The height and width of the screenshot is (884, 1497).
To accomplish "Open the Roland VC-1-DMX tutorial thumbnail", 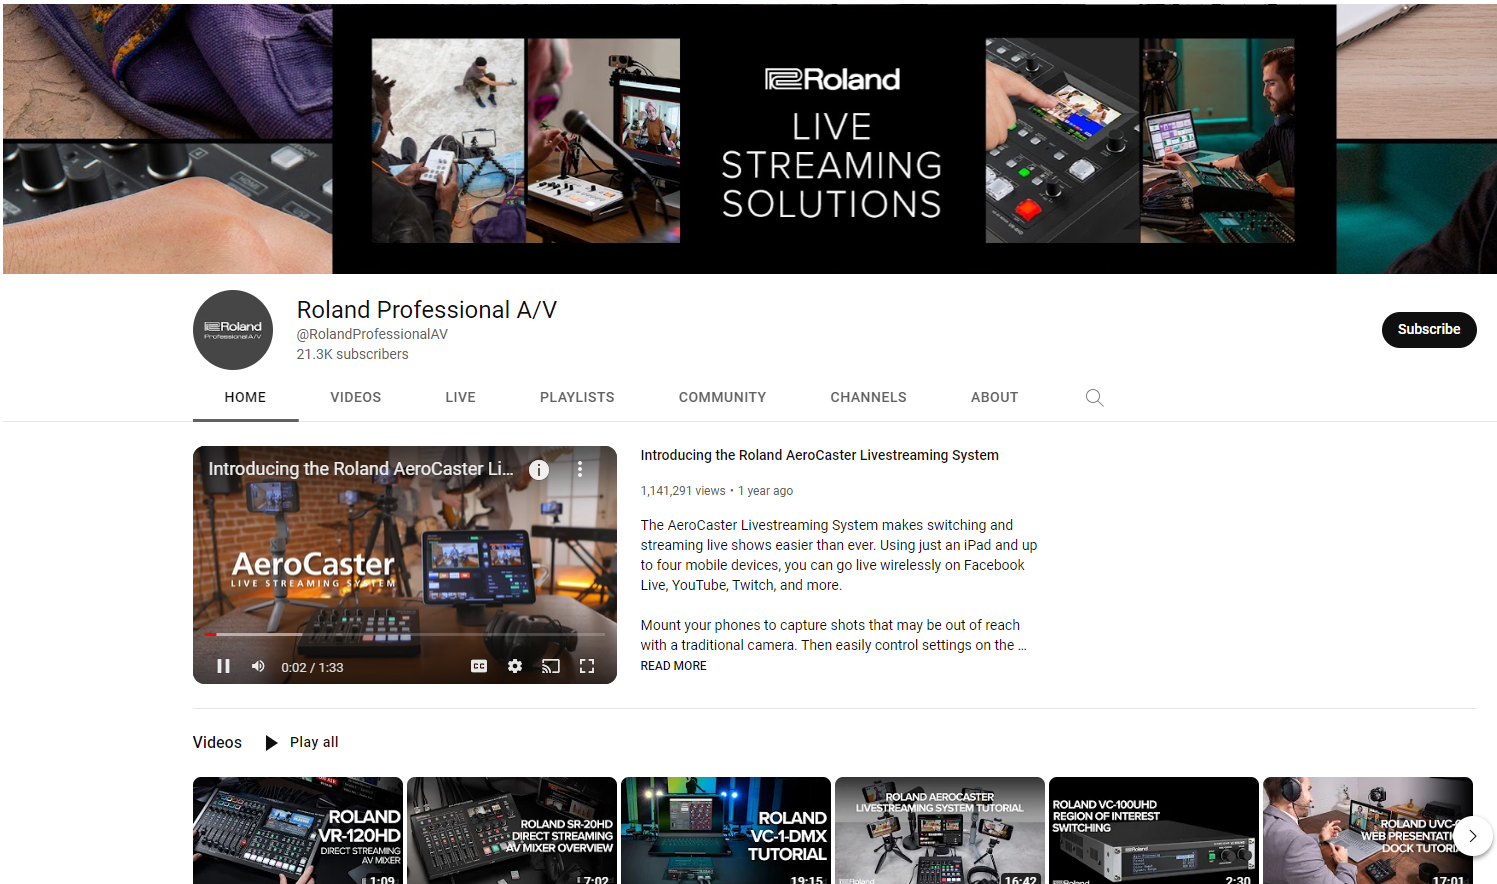I will click(x=726, y=830).
